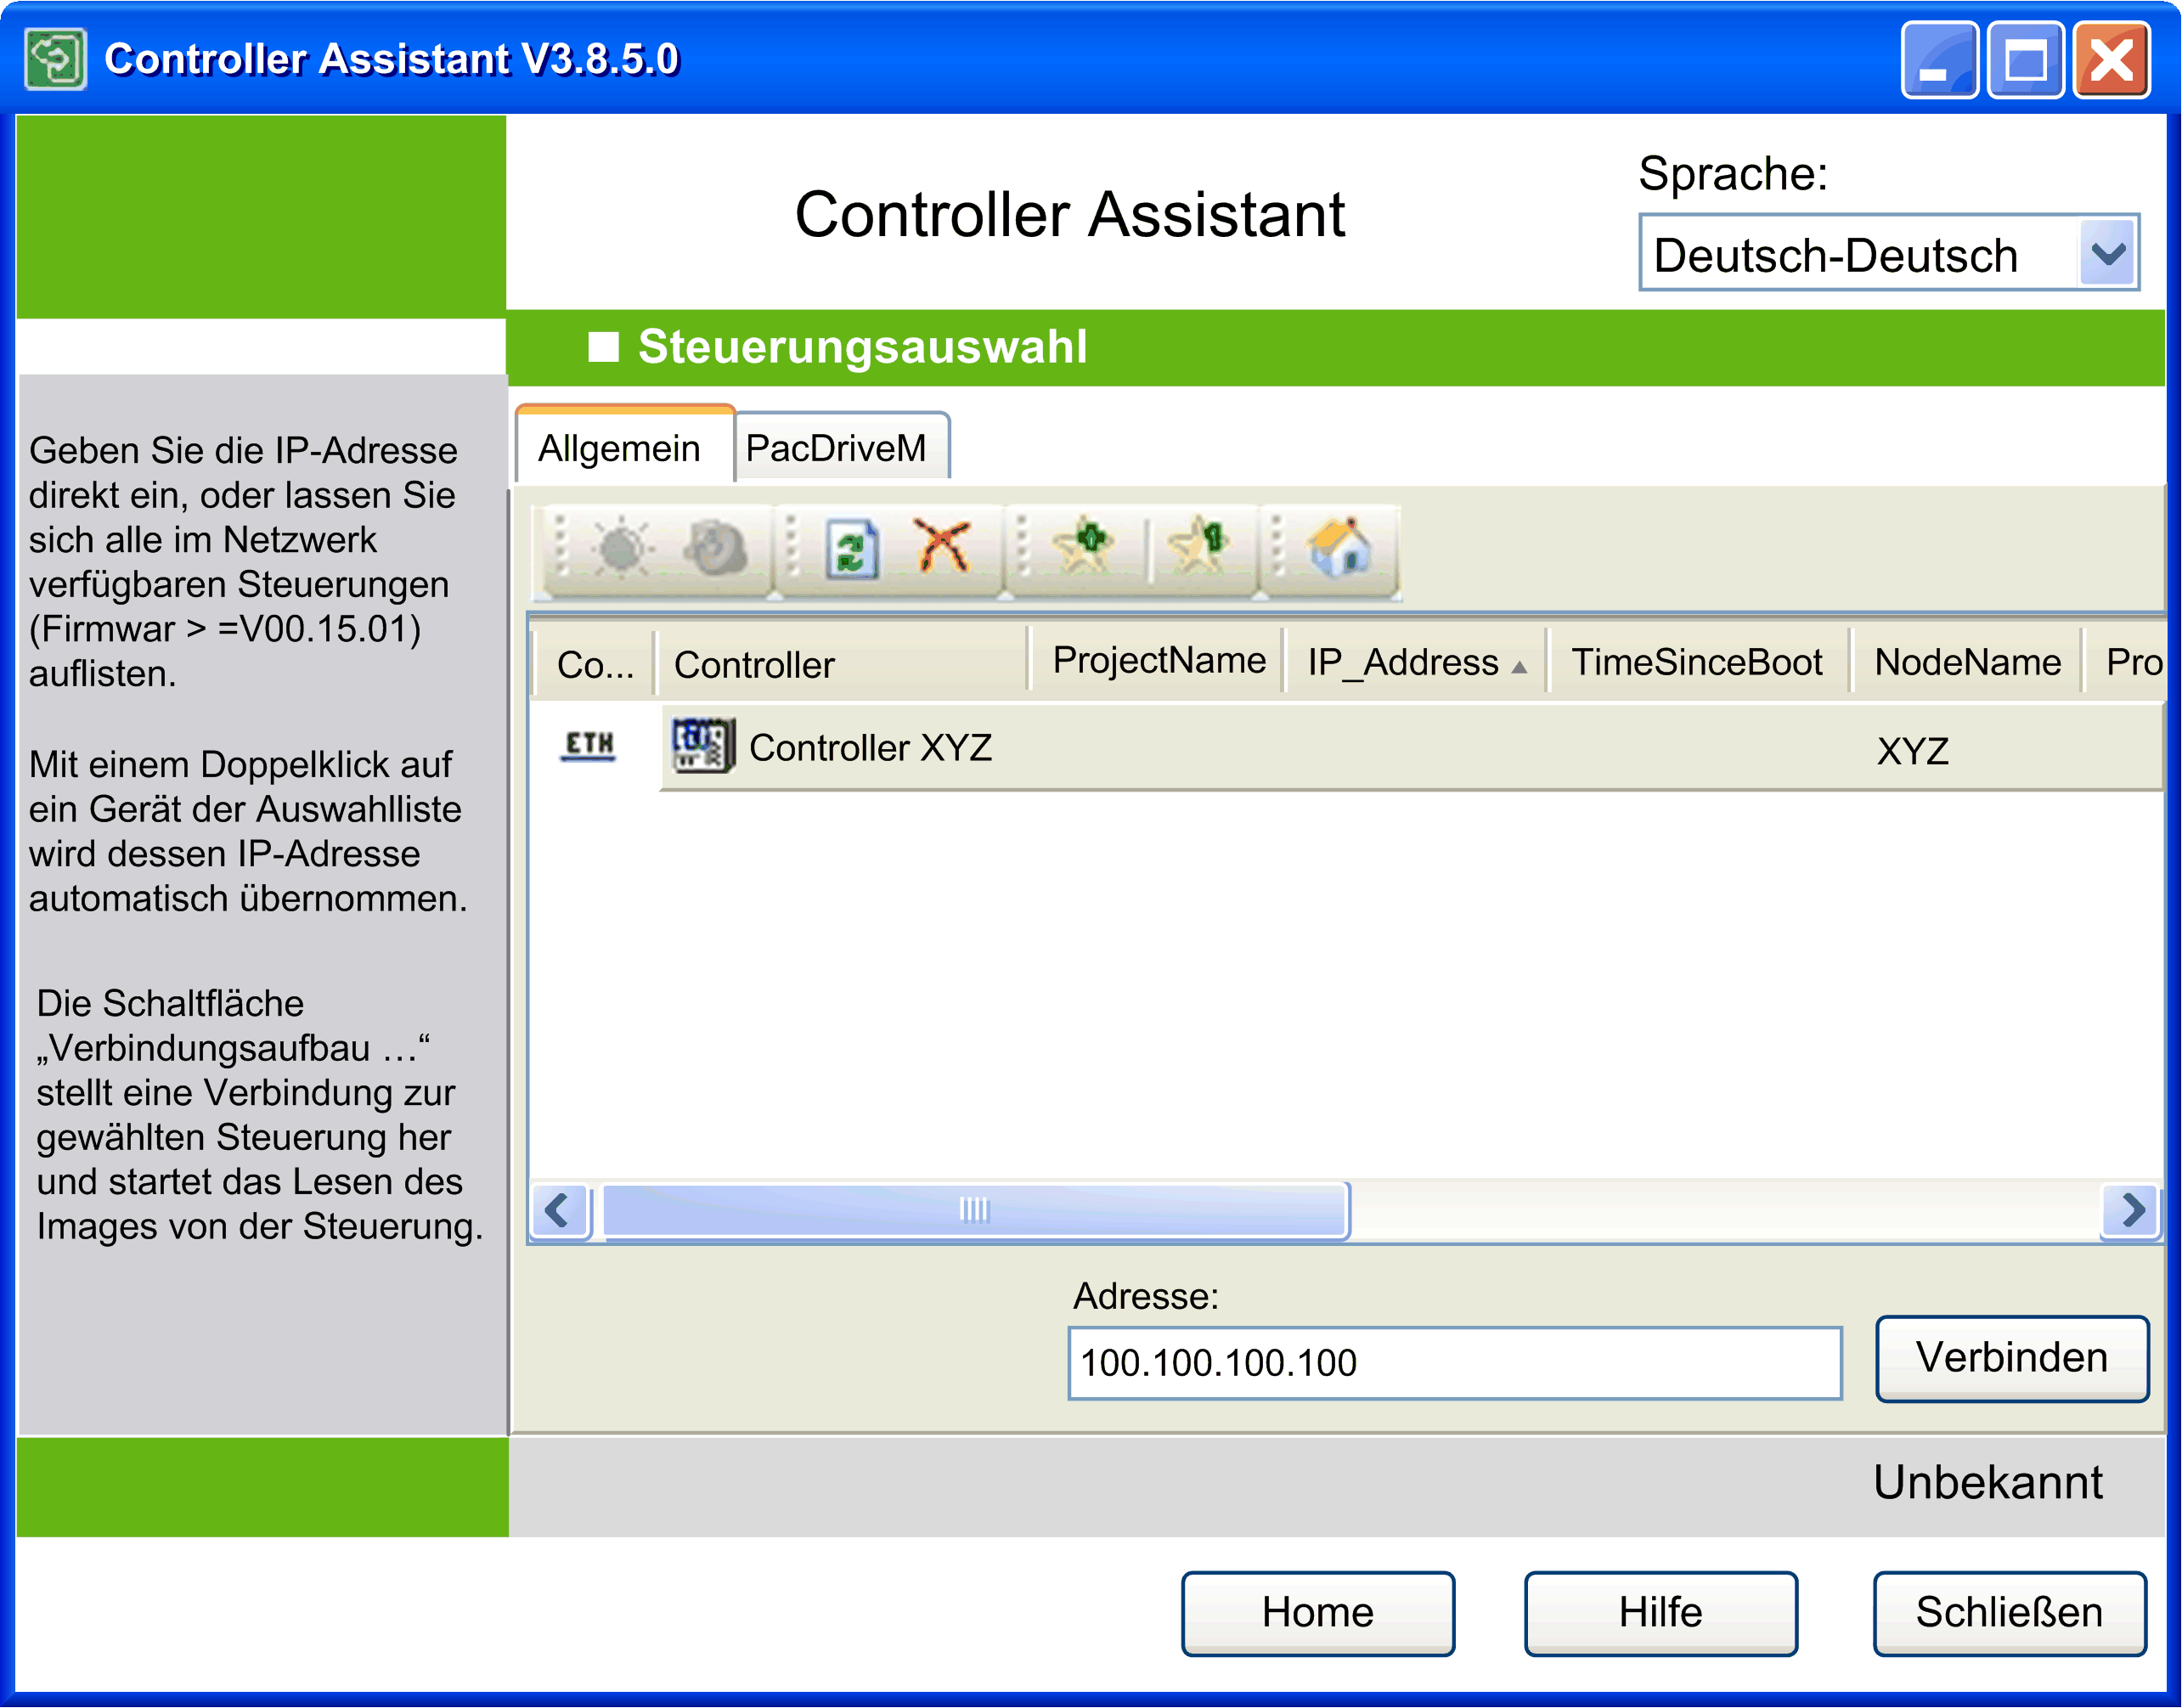Screen dimensions: 2182x1708
Task: Click the Verbinden button
Action: click(2011, 1357)
